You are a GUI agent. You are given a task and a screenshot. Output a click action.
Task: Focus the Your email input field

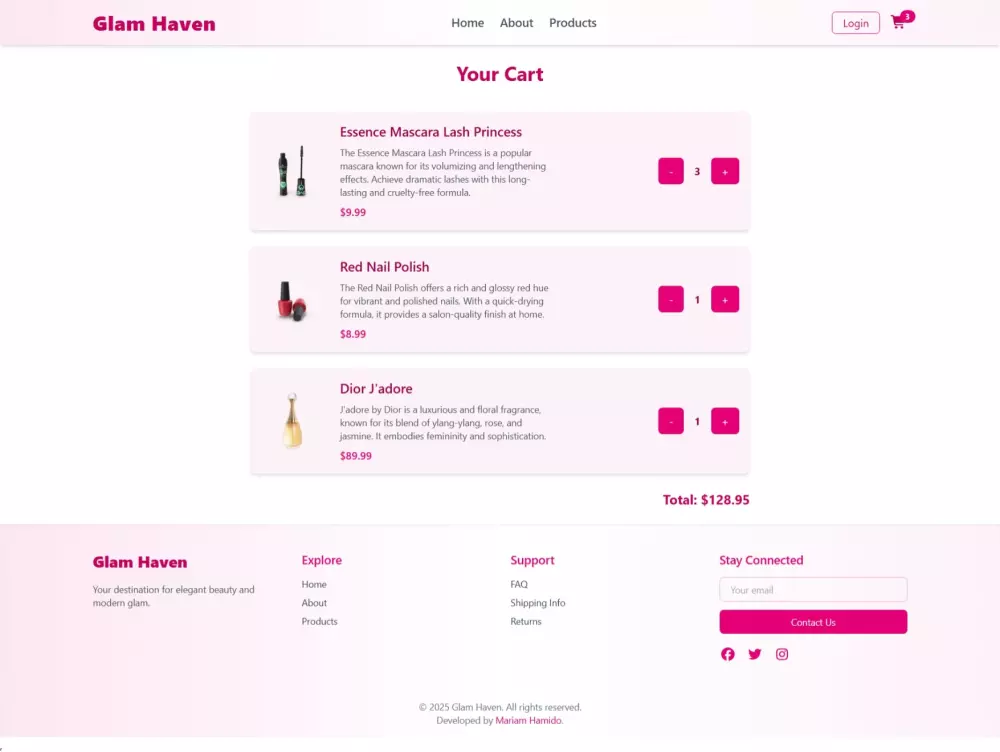coord(813,589)
